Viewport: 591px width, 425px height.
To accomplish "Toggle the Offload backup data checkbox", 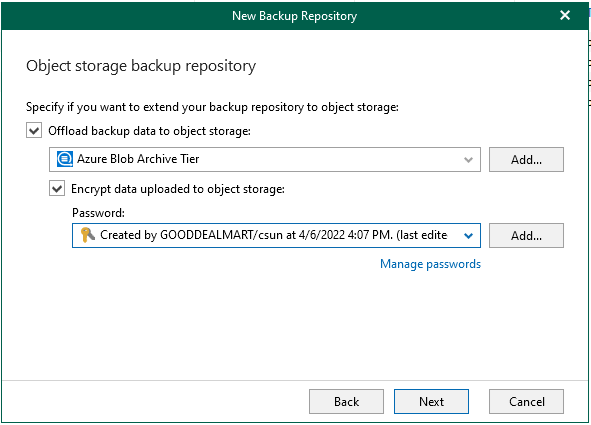I will pyautogui.click(x=34, y=131).
